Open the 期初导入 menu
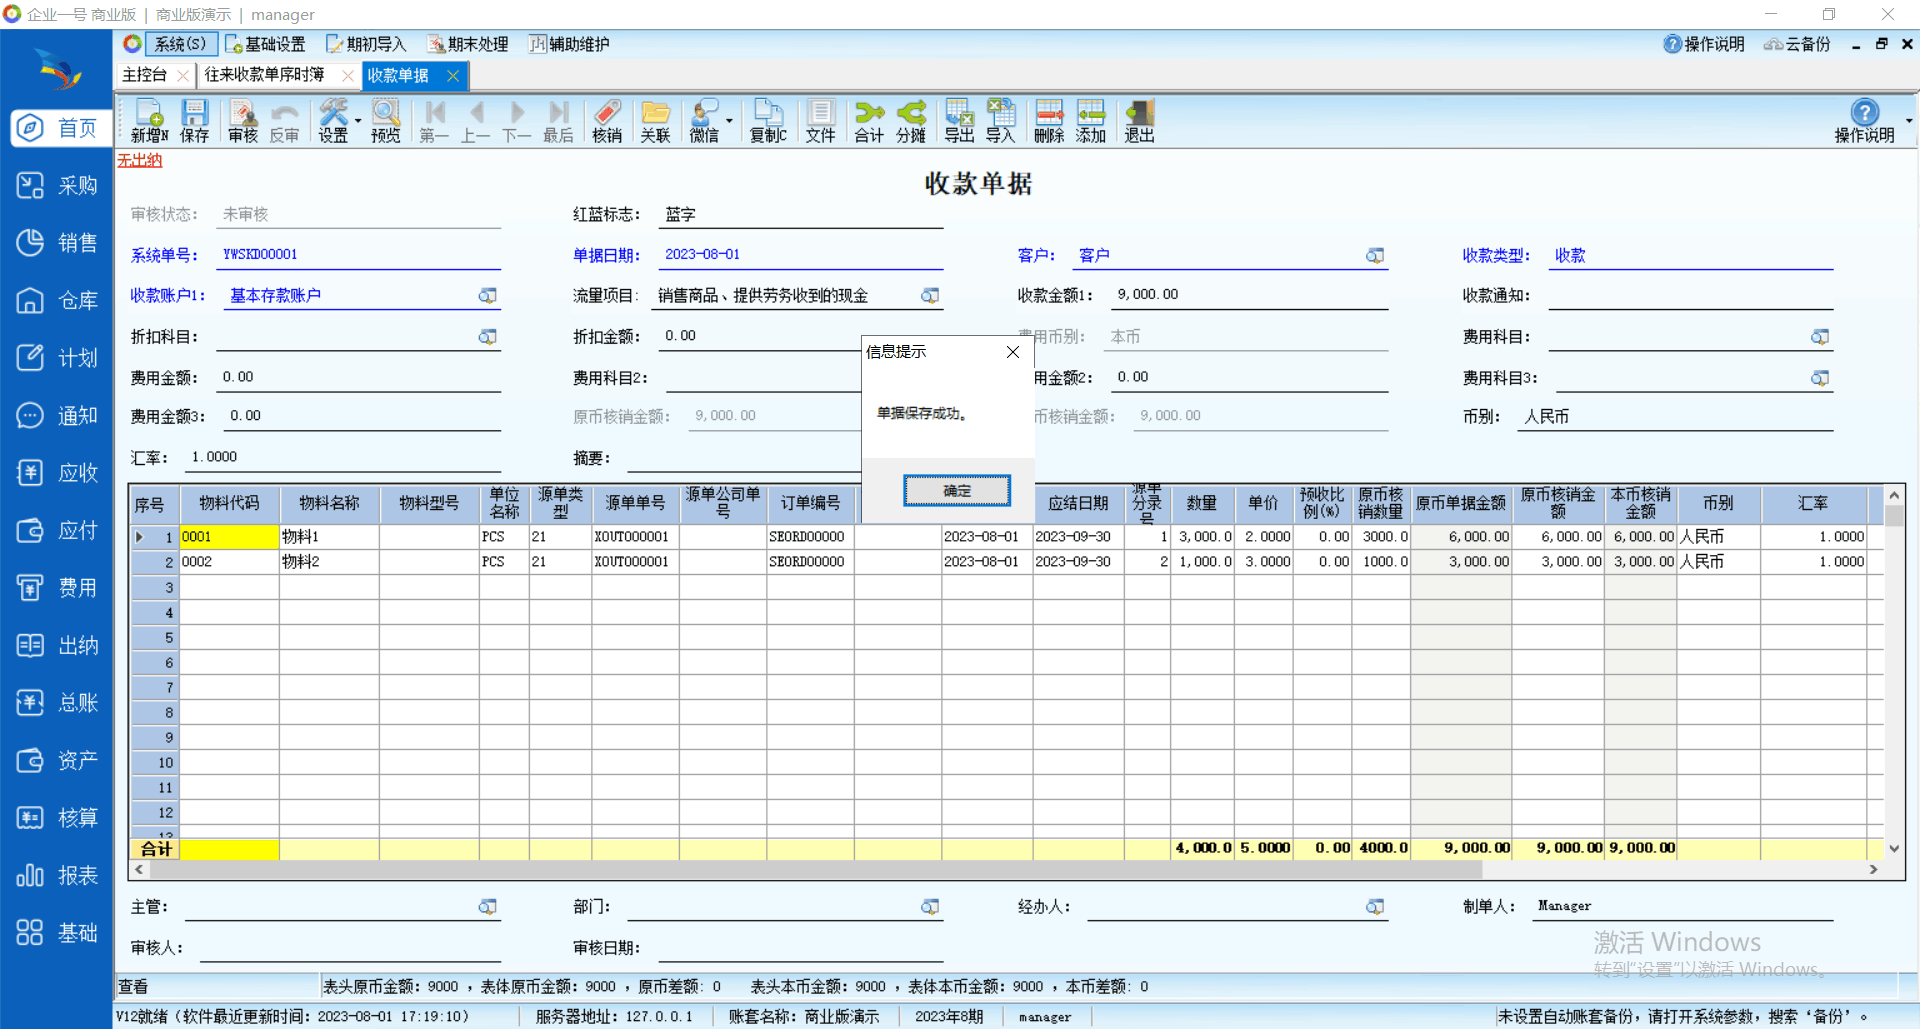The width and height of the screenshot is (1920, 1029). [366, 44]
